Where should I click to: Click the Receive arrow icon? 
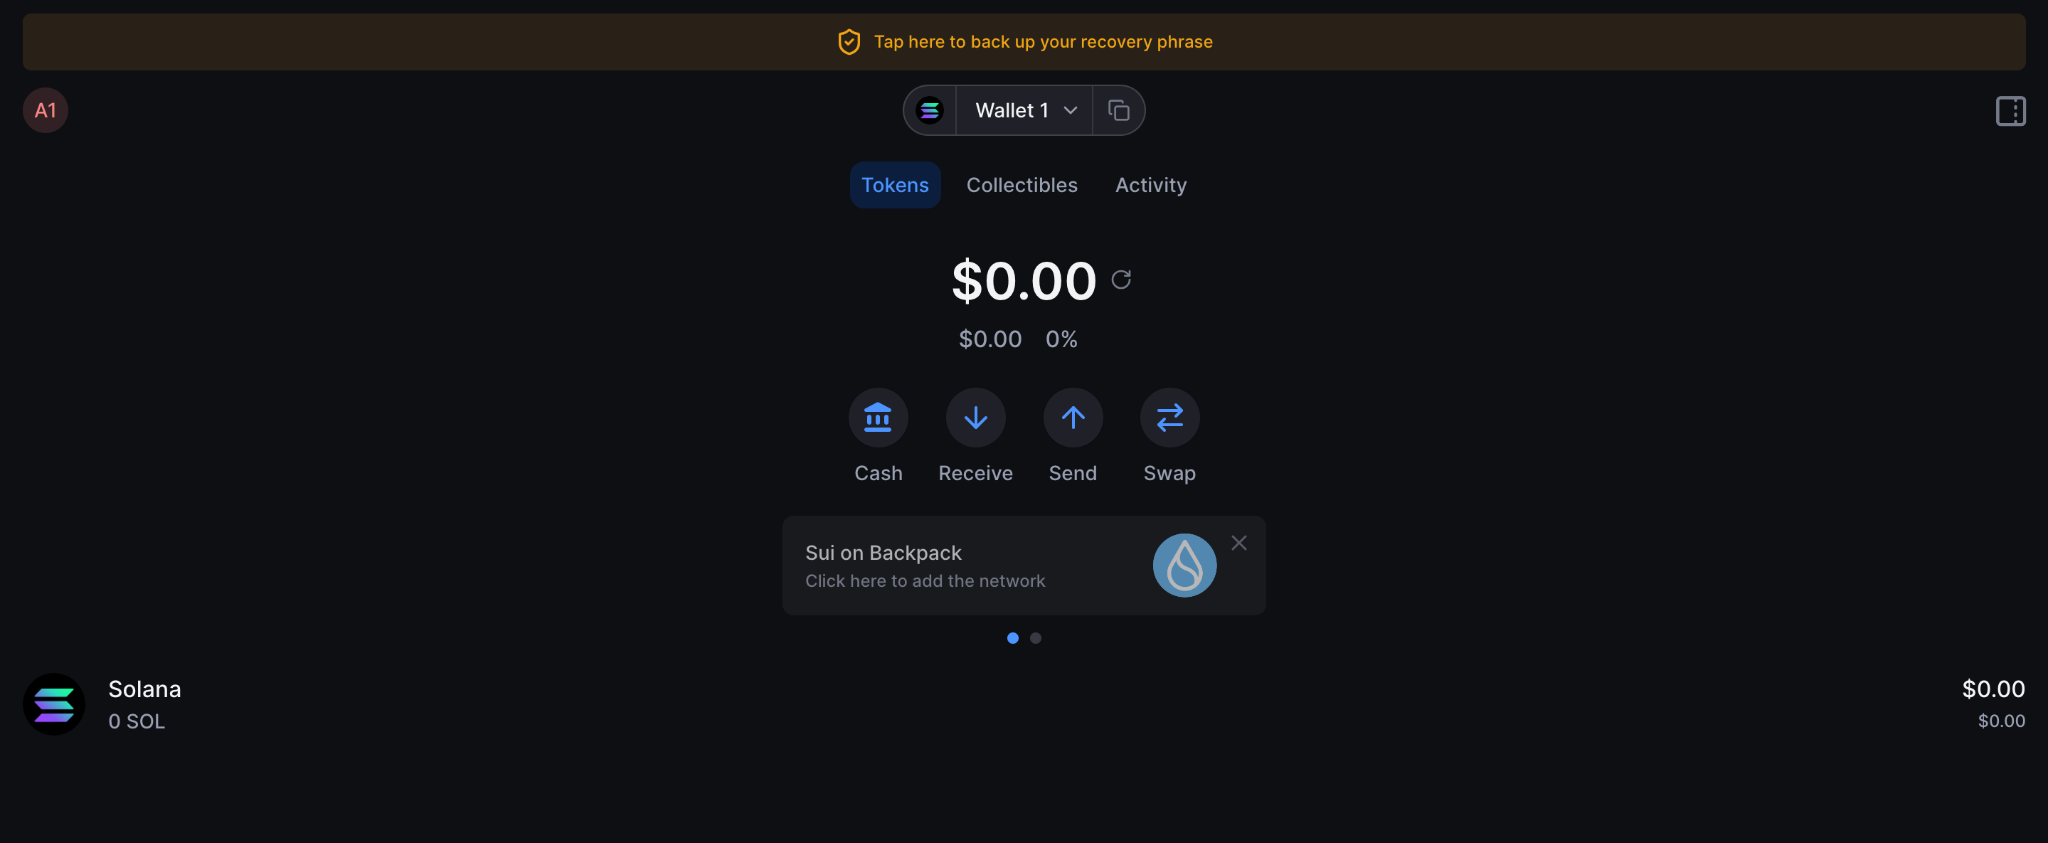[975, 417]
